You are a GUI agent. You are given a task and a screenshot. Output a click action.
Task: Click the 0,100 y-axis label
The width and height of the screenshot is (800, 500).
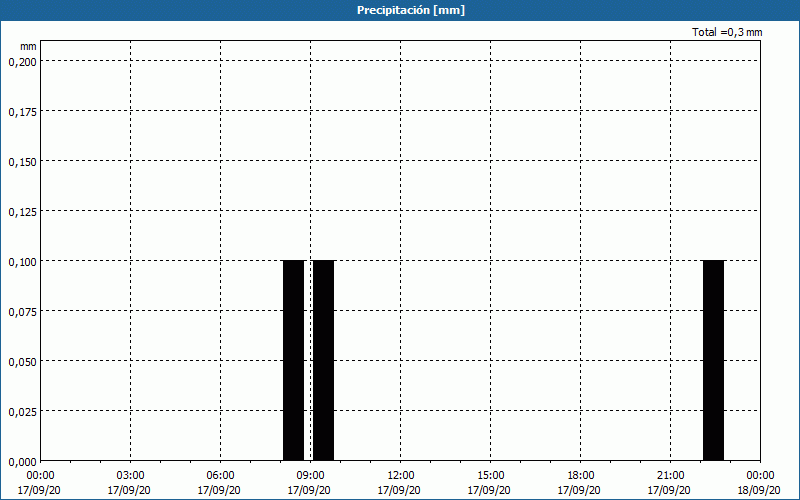[22, 262]
